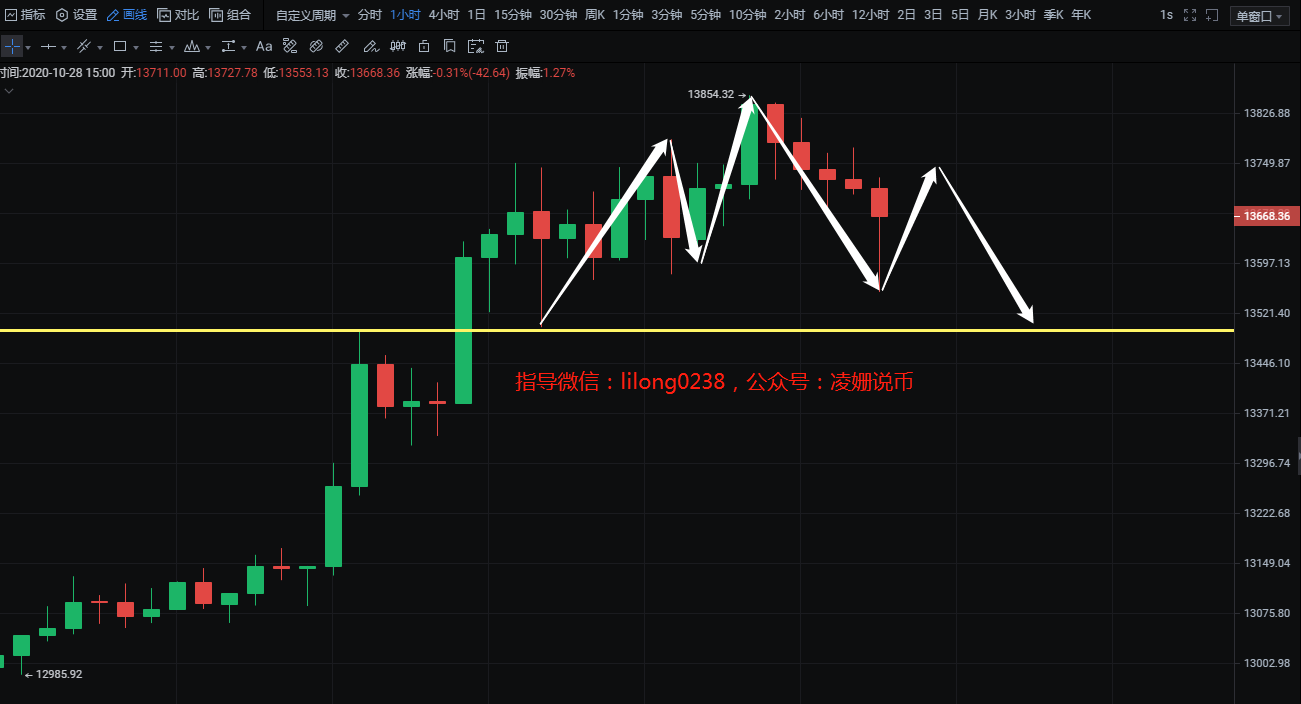Viewport: 1301px width, 704px height.
Task: Select the ruler measurement tool
Action: (x=342, y=46)
